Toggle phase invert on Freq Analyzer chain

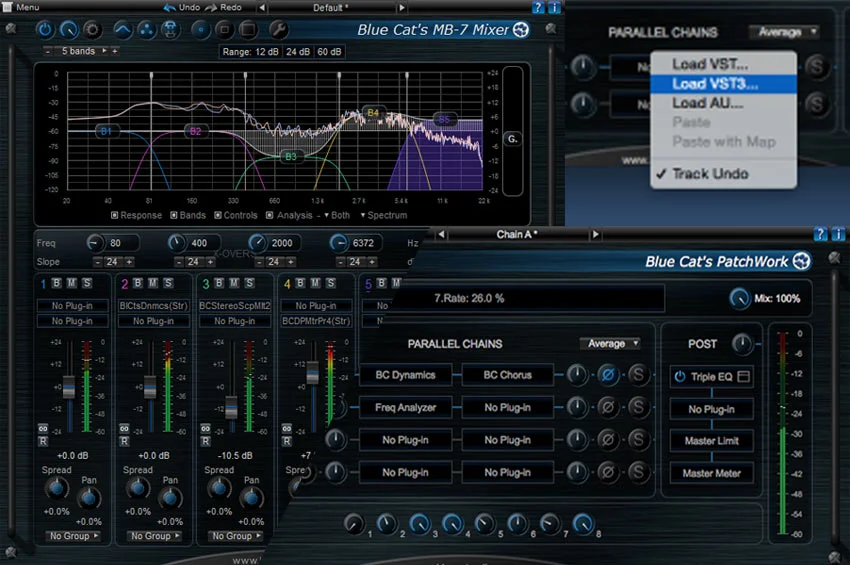click(608, 407)
